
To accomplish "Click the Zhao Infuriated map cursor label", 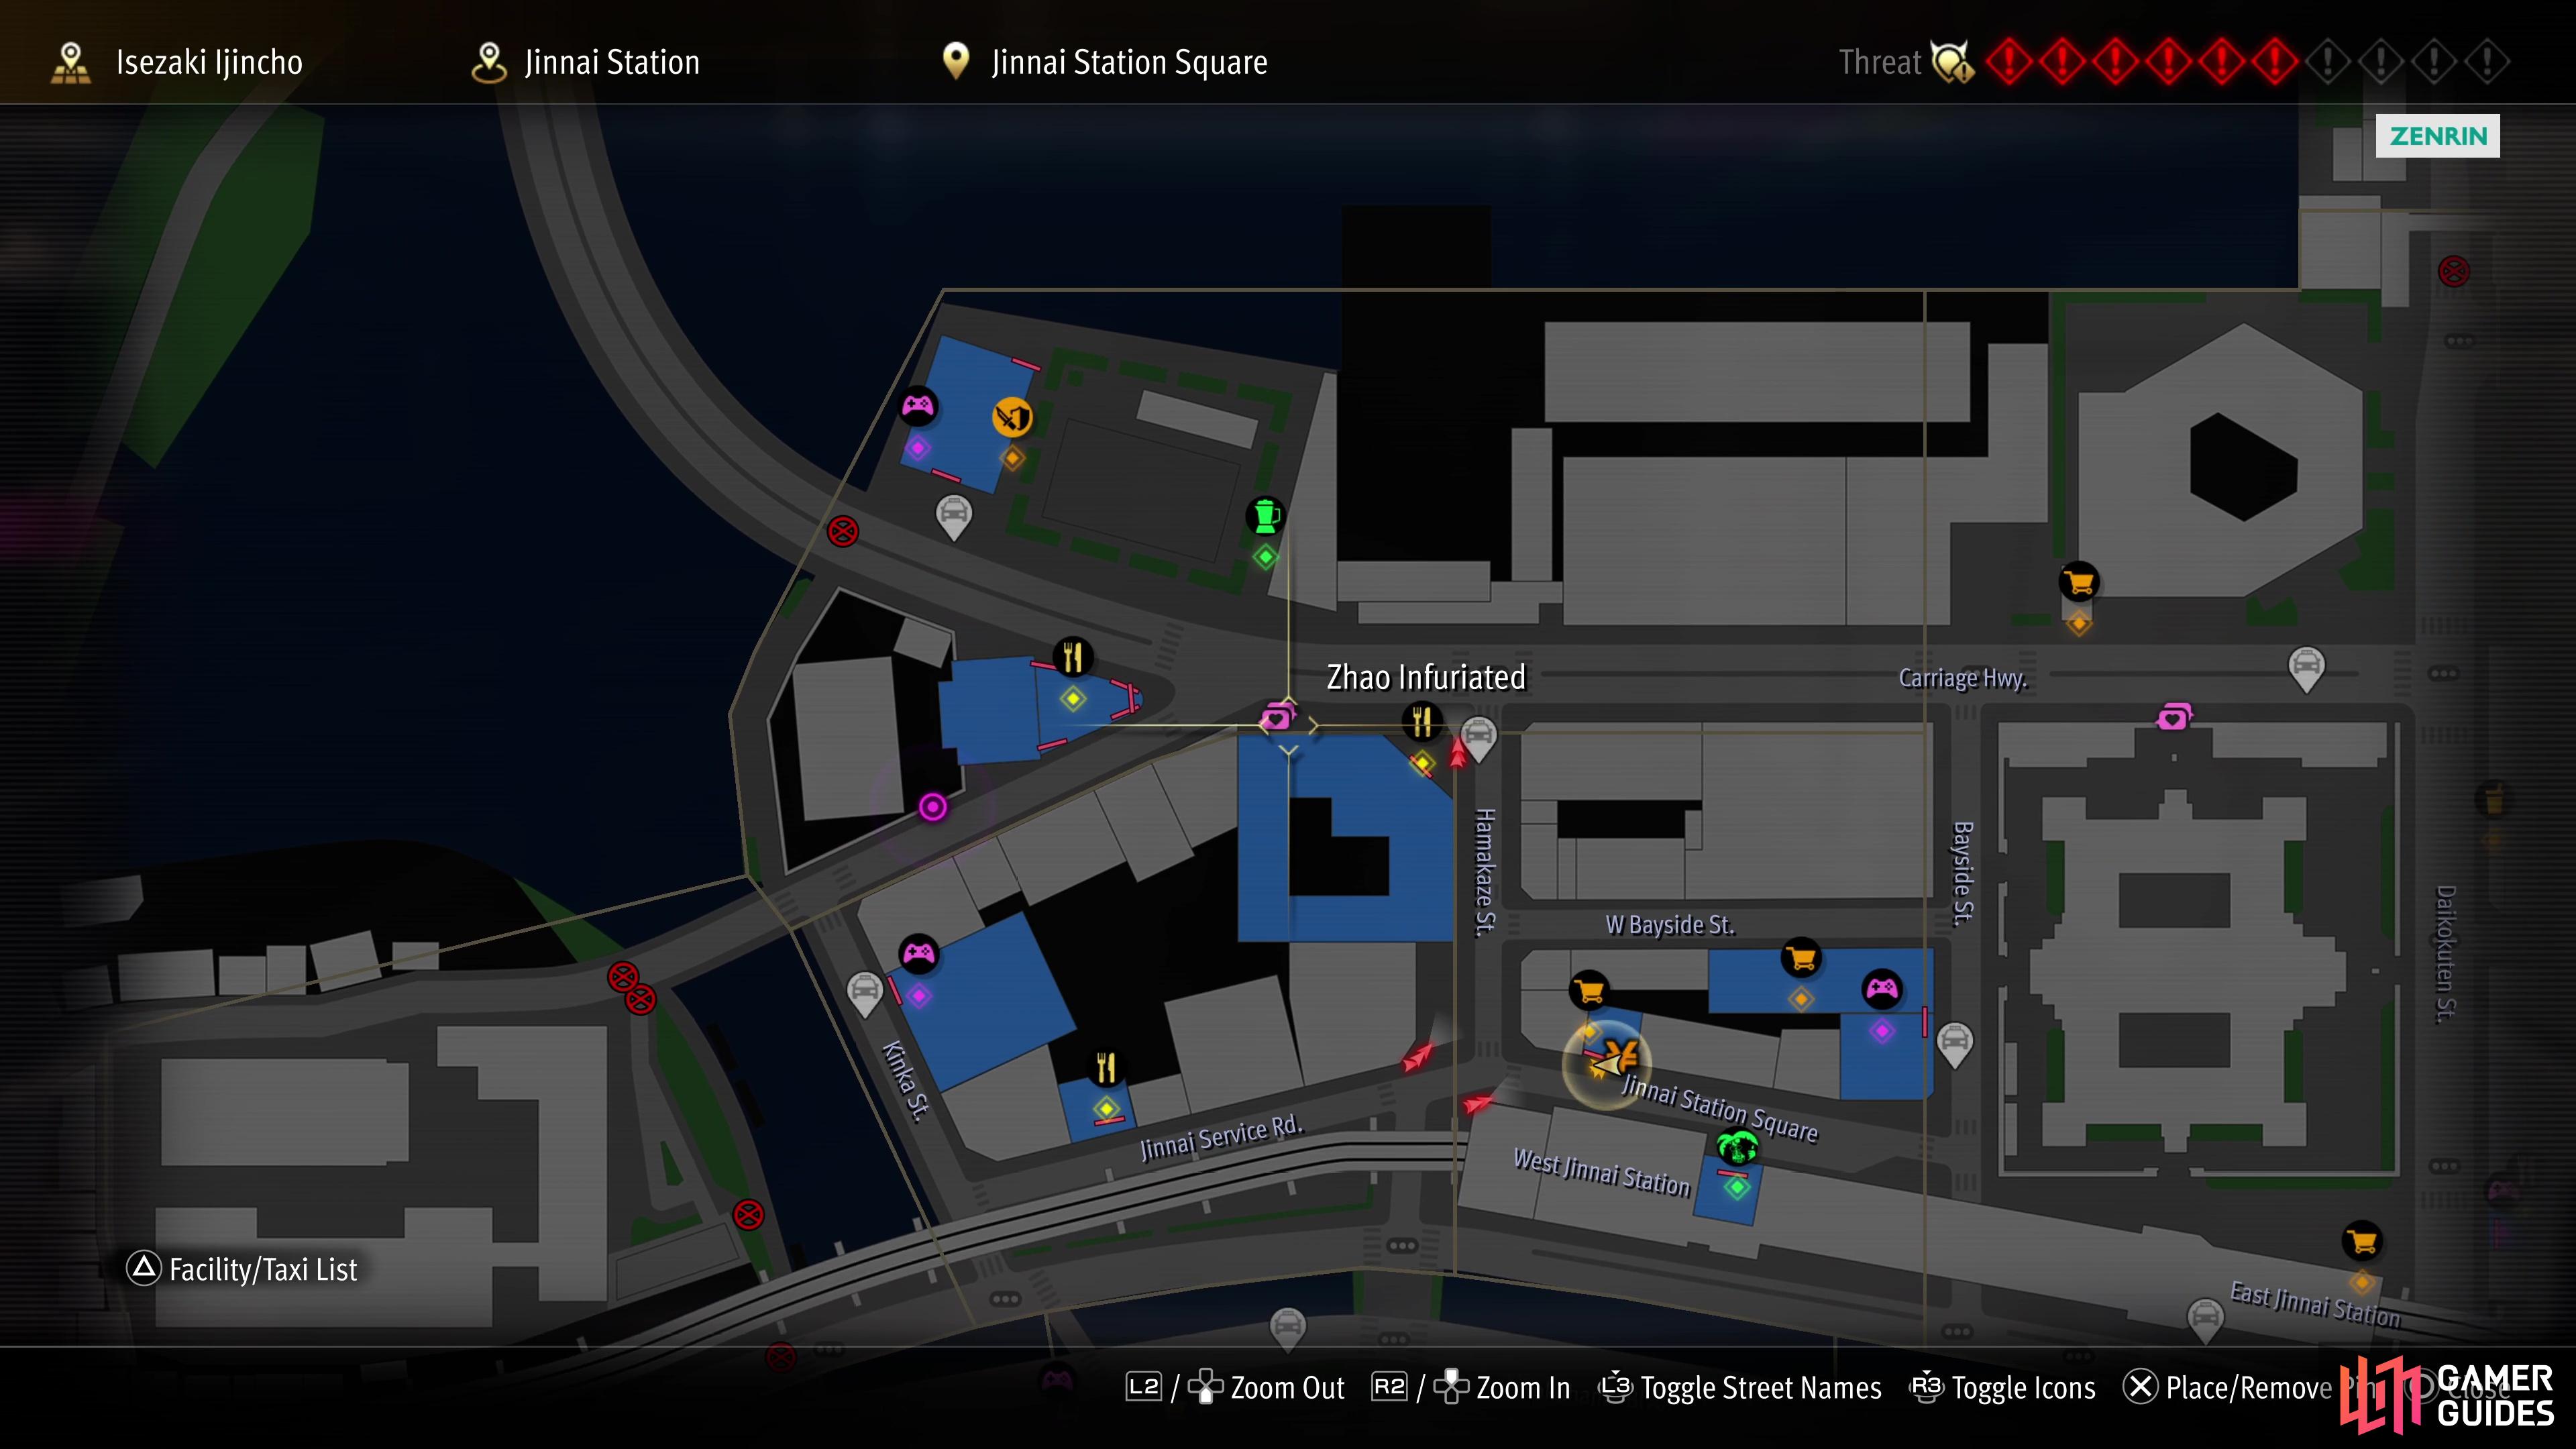I will pos(1426,677).
